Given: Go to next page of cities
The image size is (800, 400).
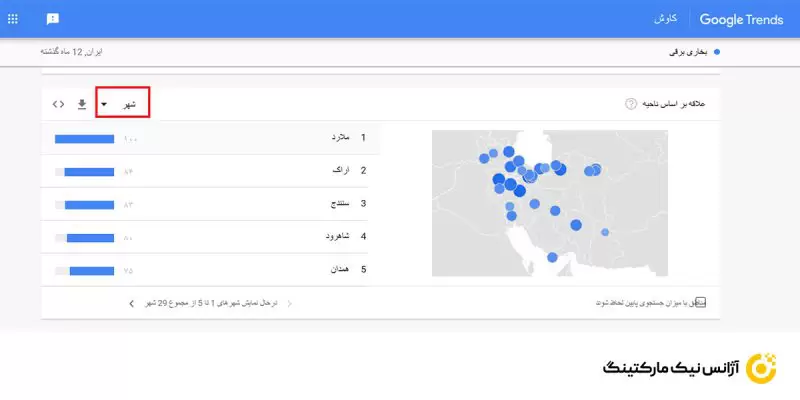Looking at the screenshot, I should coord(131,301).
